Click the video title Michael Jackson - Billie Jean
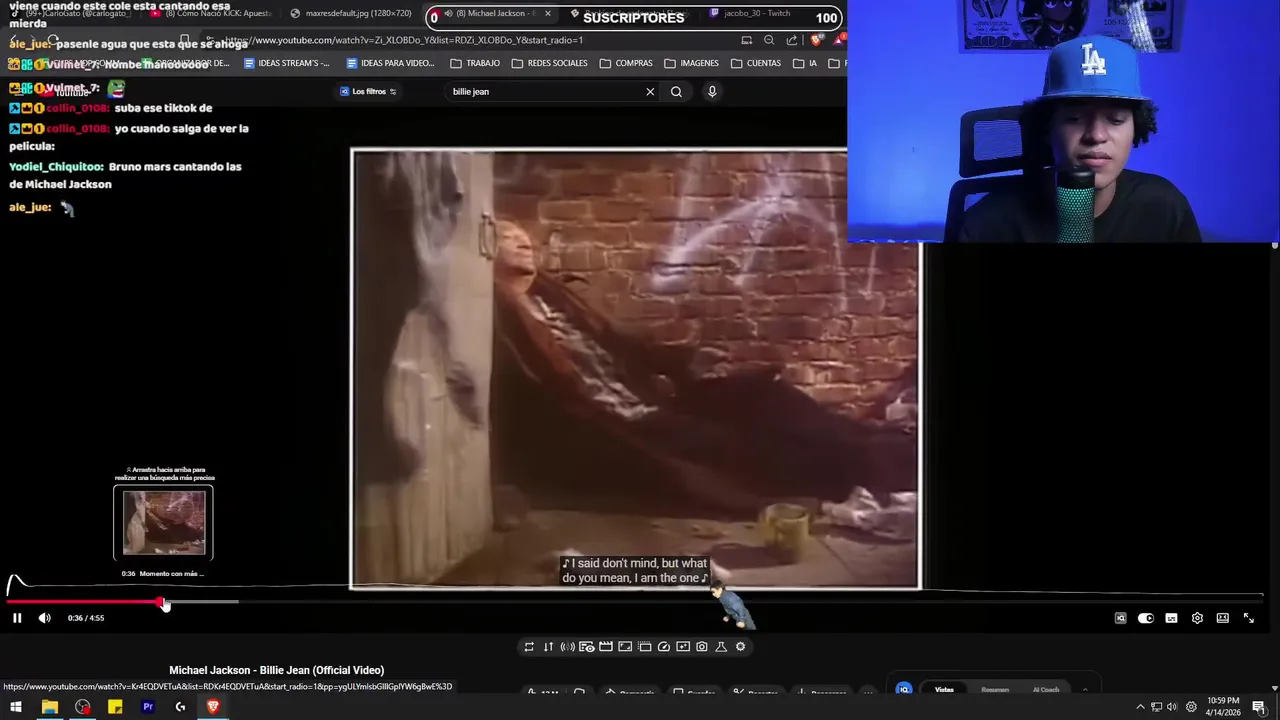Screen dimensions: 1280x720 276,670
